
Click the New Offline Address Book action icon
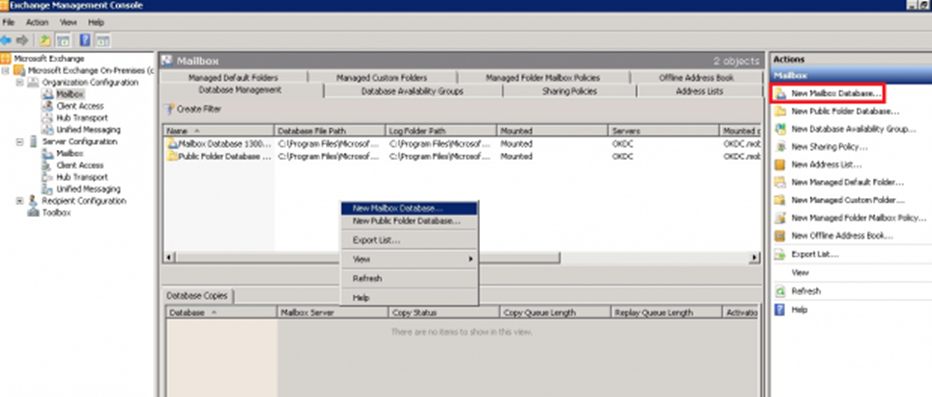coord(780,236)
